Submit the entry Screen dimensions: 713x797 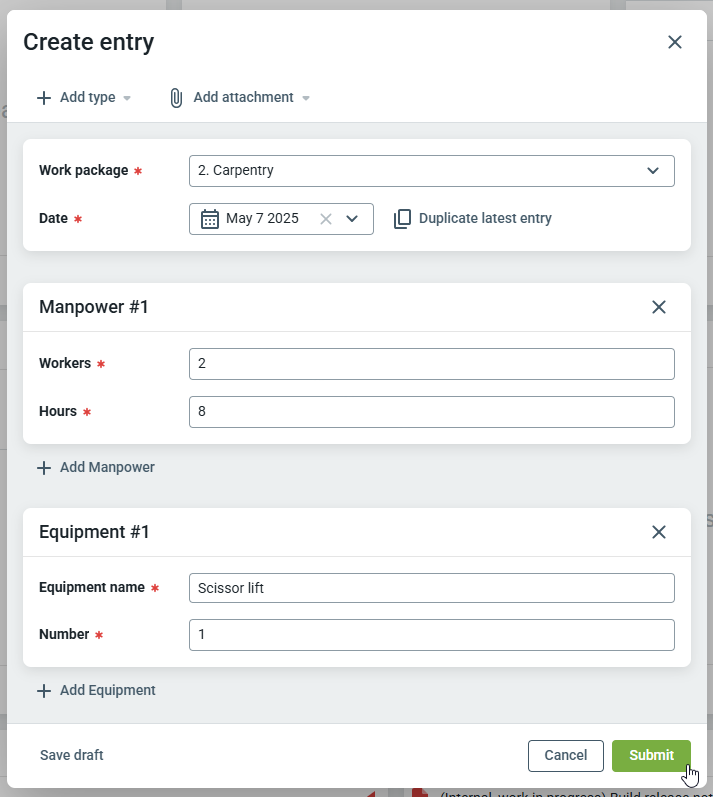click(x=651, y=756)
